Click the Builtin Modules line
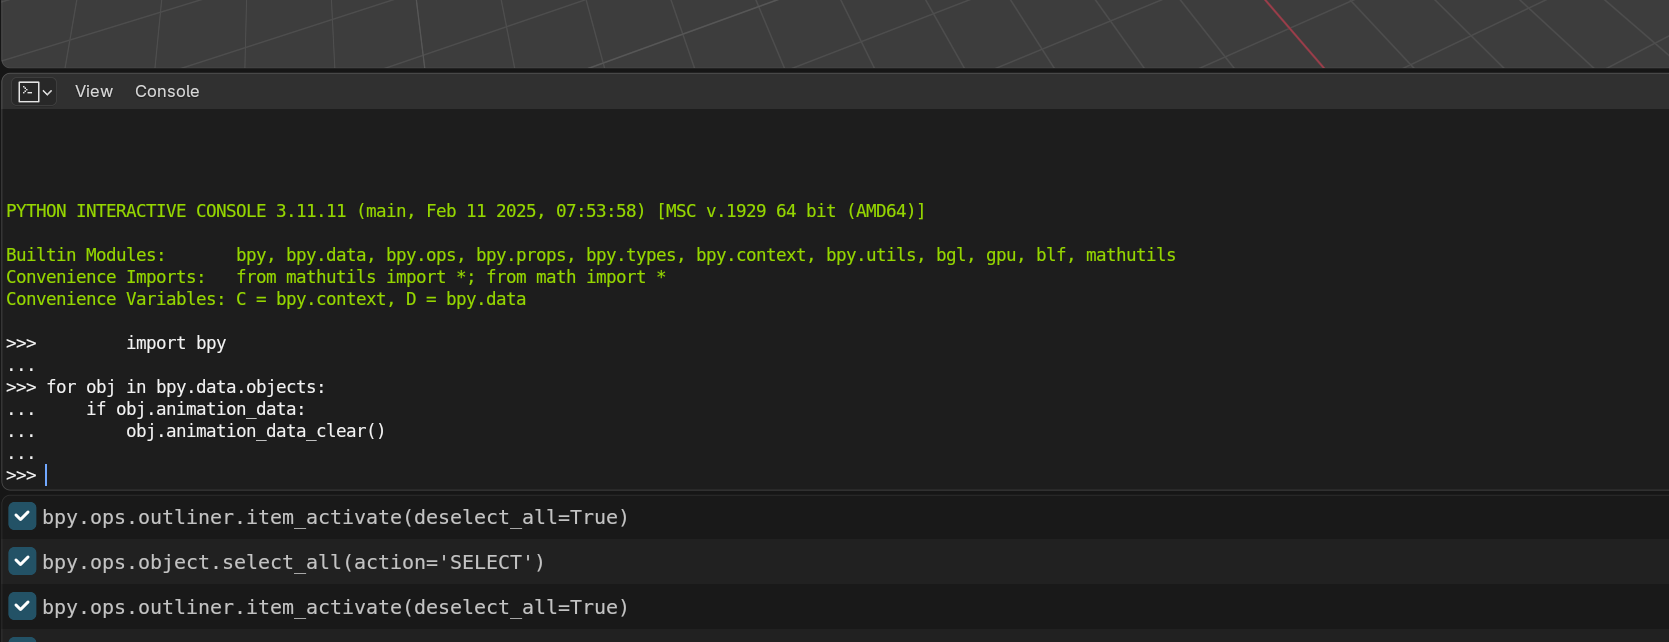 click(591, 255)
